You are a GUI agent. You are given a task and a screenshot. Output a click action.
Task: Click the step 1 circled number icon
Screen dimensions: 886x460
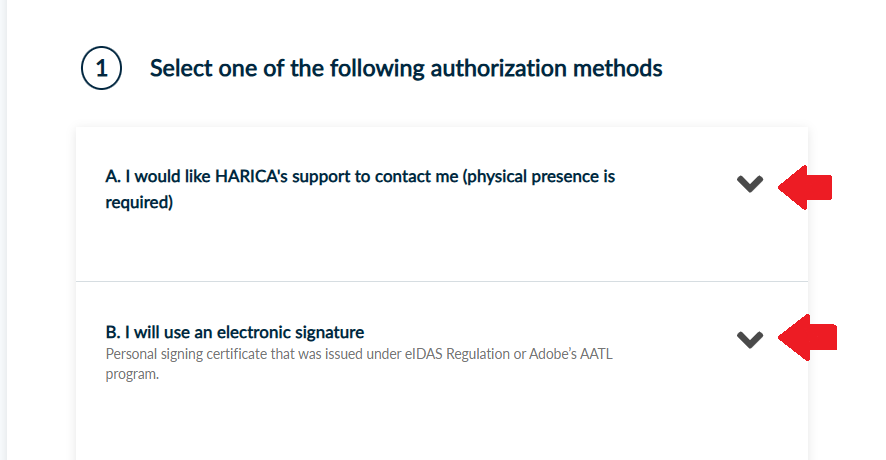point(101,70)
